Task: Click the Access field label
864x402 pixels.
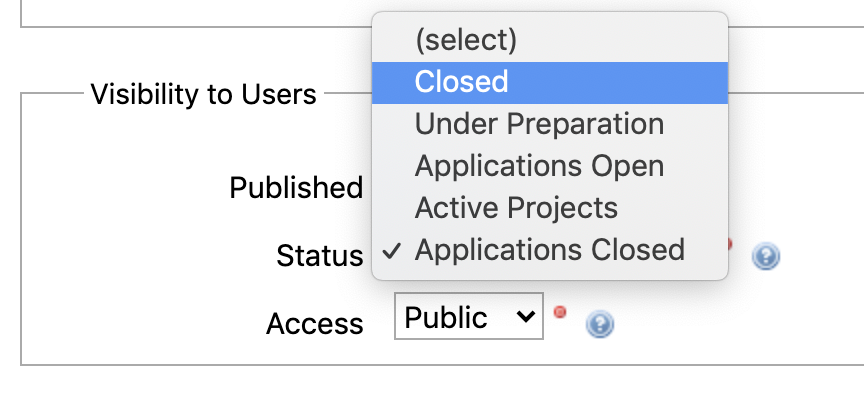Action: coord(315,324)
